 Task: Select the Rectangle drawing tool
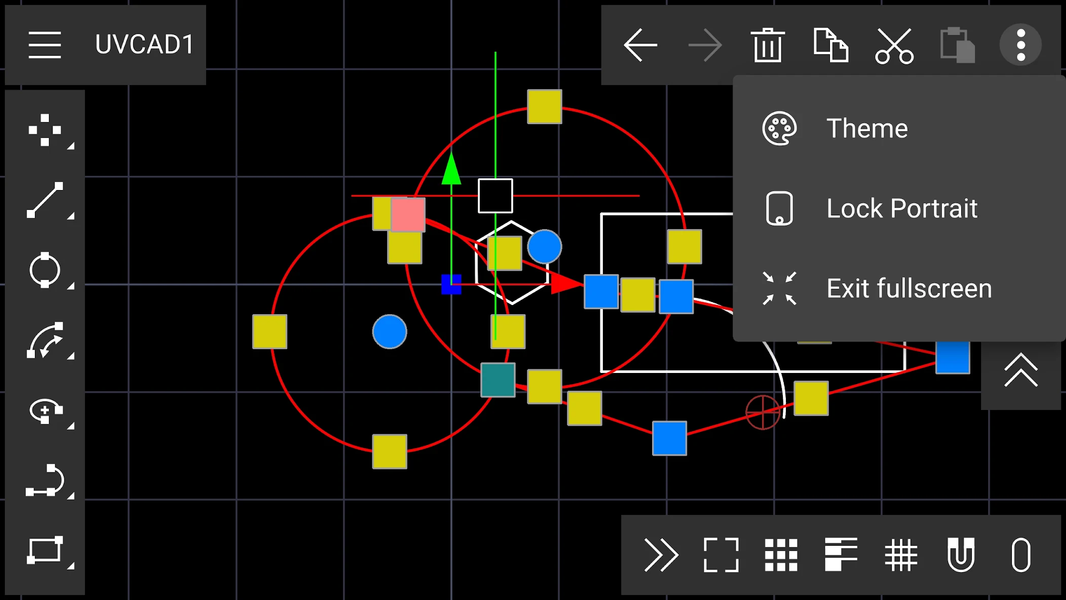pyautogui.click(x=45, y=550)
